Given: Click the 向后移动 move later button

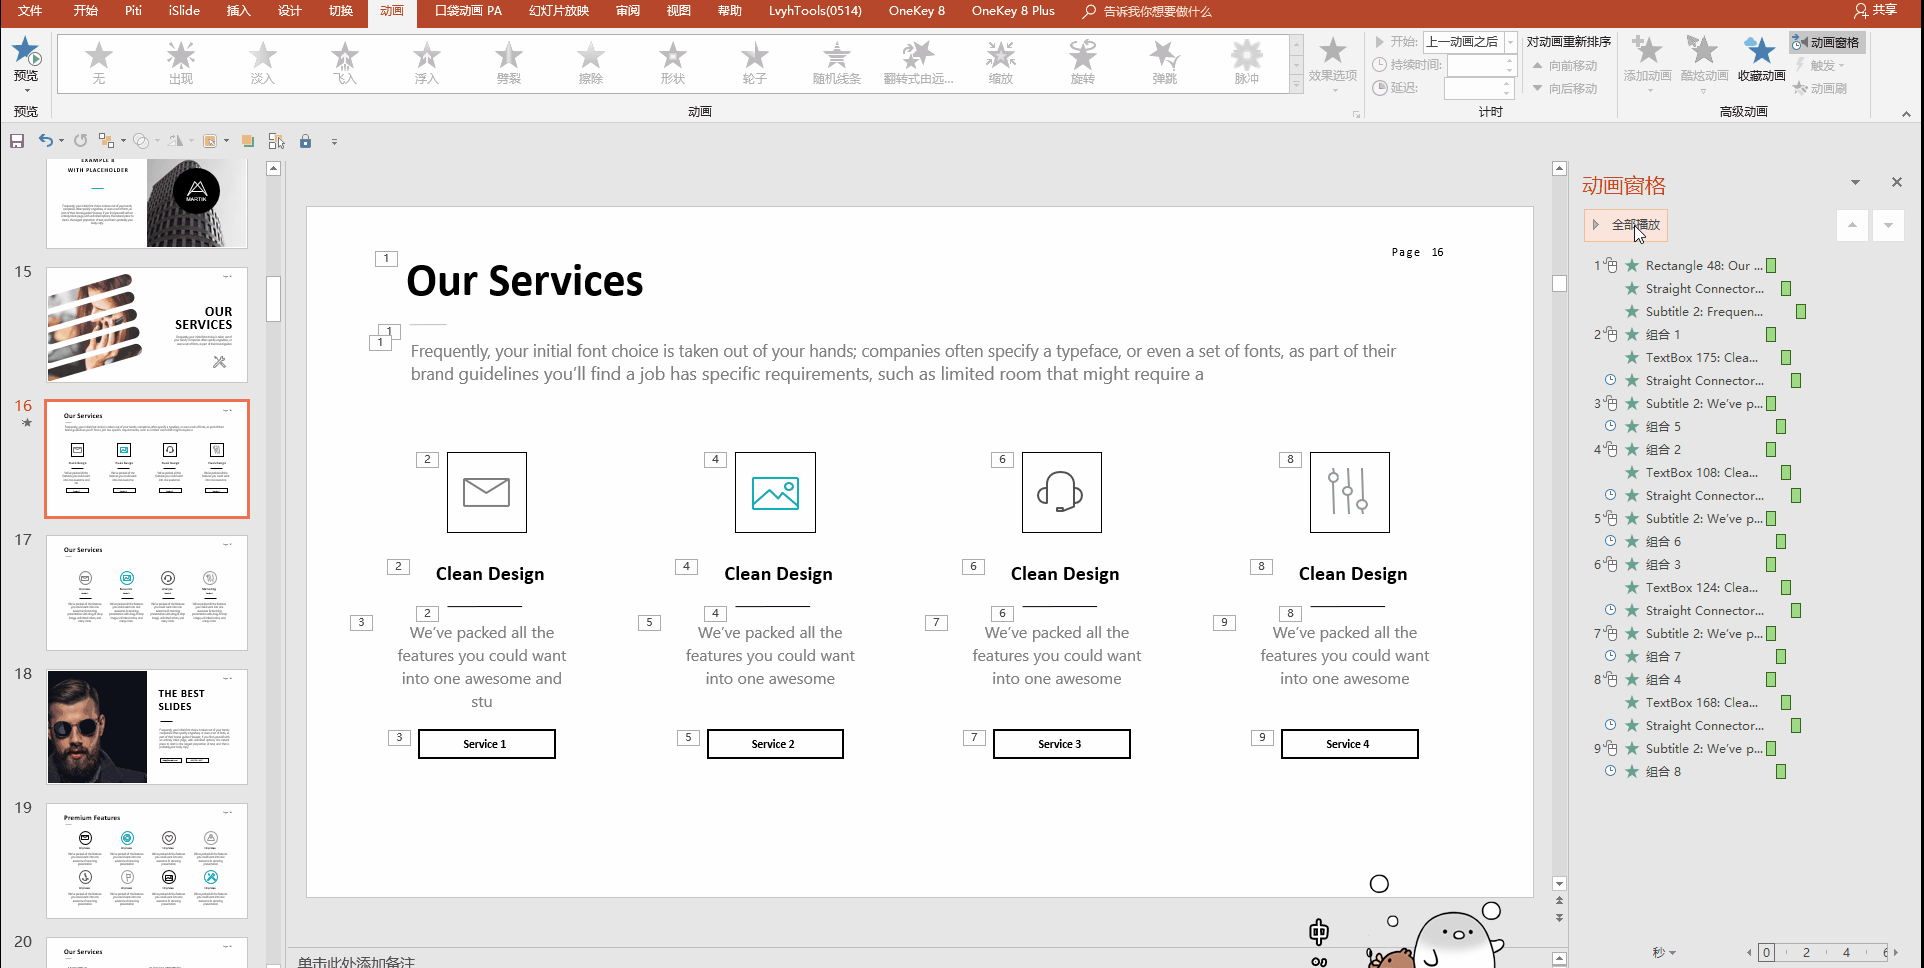Looking at the screenshot, I should (x=1565, y=89).
